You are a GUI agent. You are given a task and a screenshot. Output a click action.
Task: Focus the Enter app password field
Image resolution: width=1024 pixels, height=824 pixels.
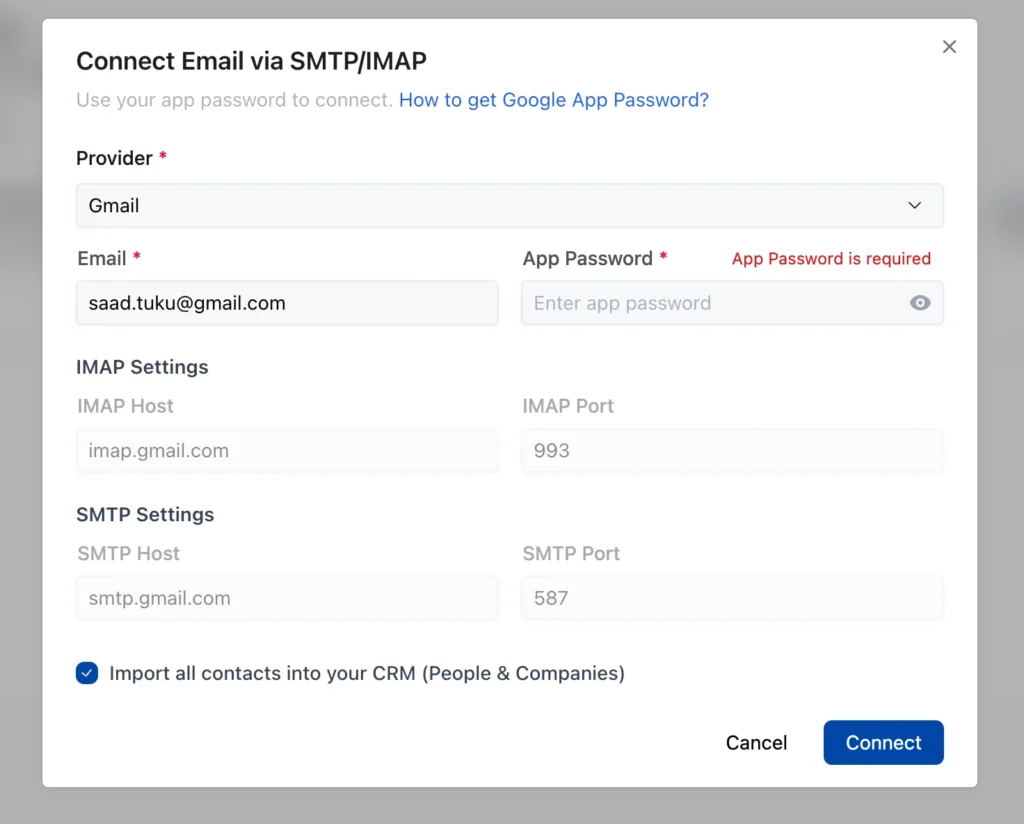(732, 303)
